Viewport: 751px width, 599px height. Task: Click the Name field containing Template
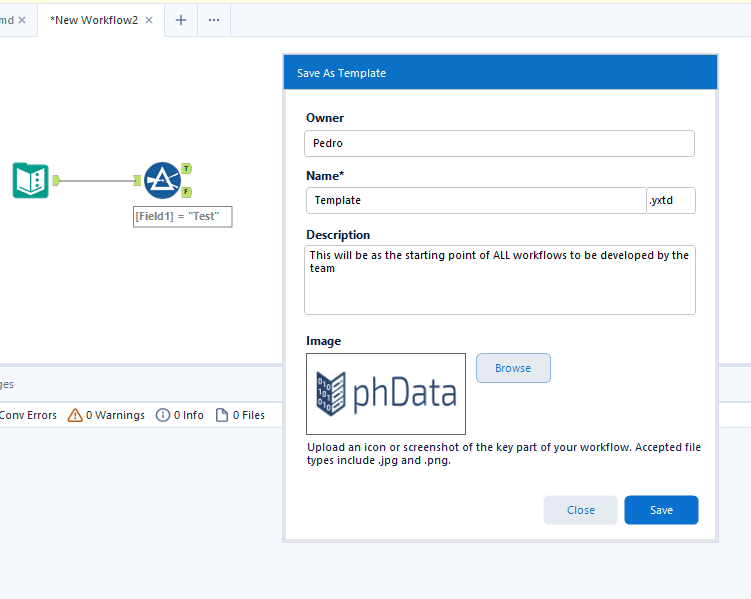(476, 200)
